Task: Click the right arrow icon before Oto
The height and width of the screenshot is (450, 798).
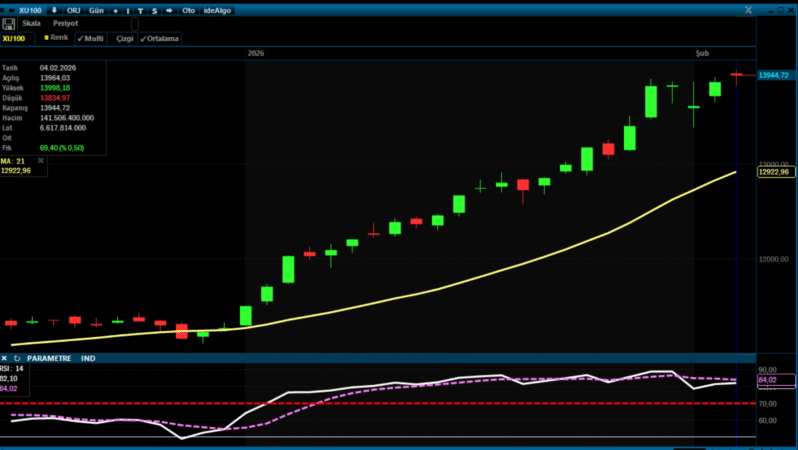Action: (169, 10)
